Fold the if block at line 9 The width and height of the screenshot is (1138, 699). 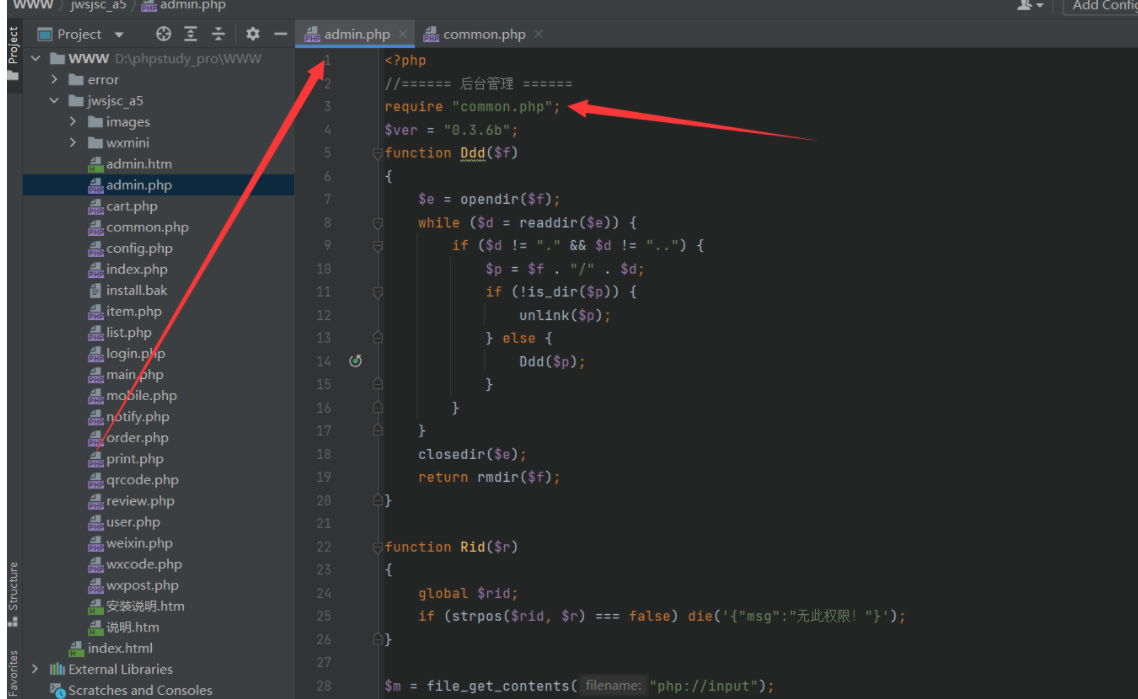point(377,246)
